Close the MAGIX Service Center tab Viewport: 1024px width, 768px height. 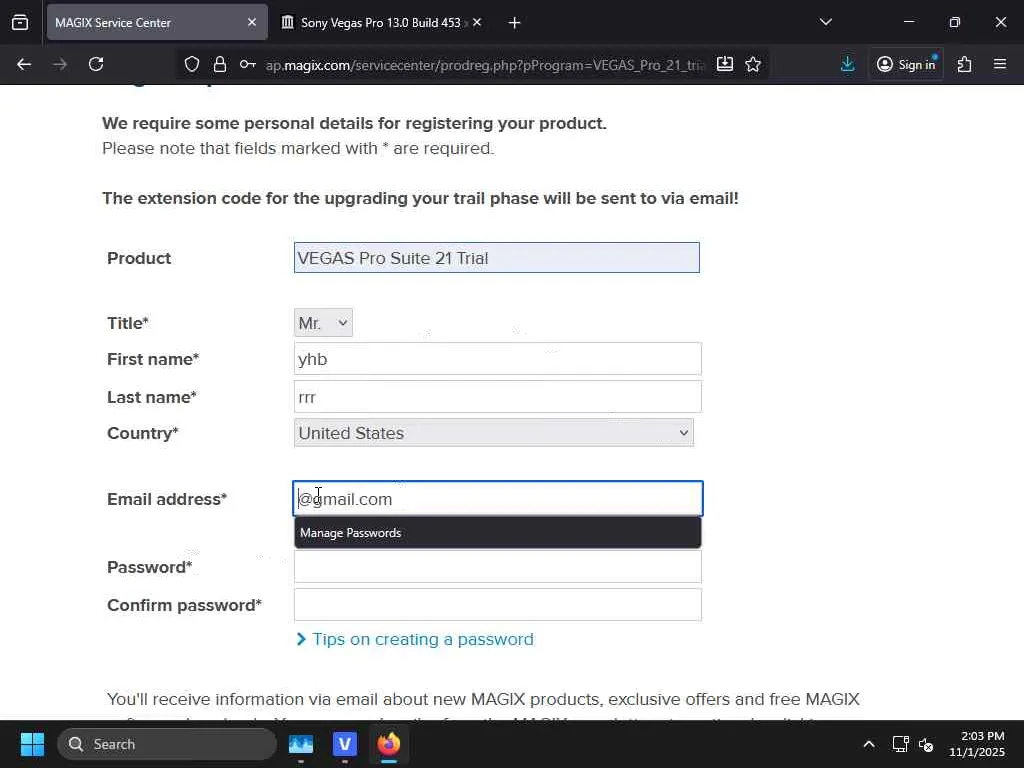coord(252,22)
